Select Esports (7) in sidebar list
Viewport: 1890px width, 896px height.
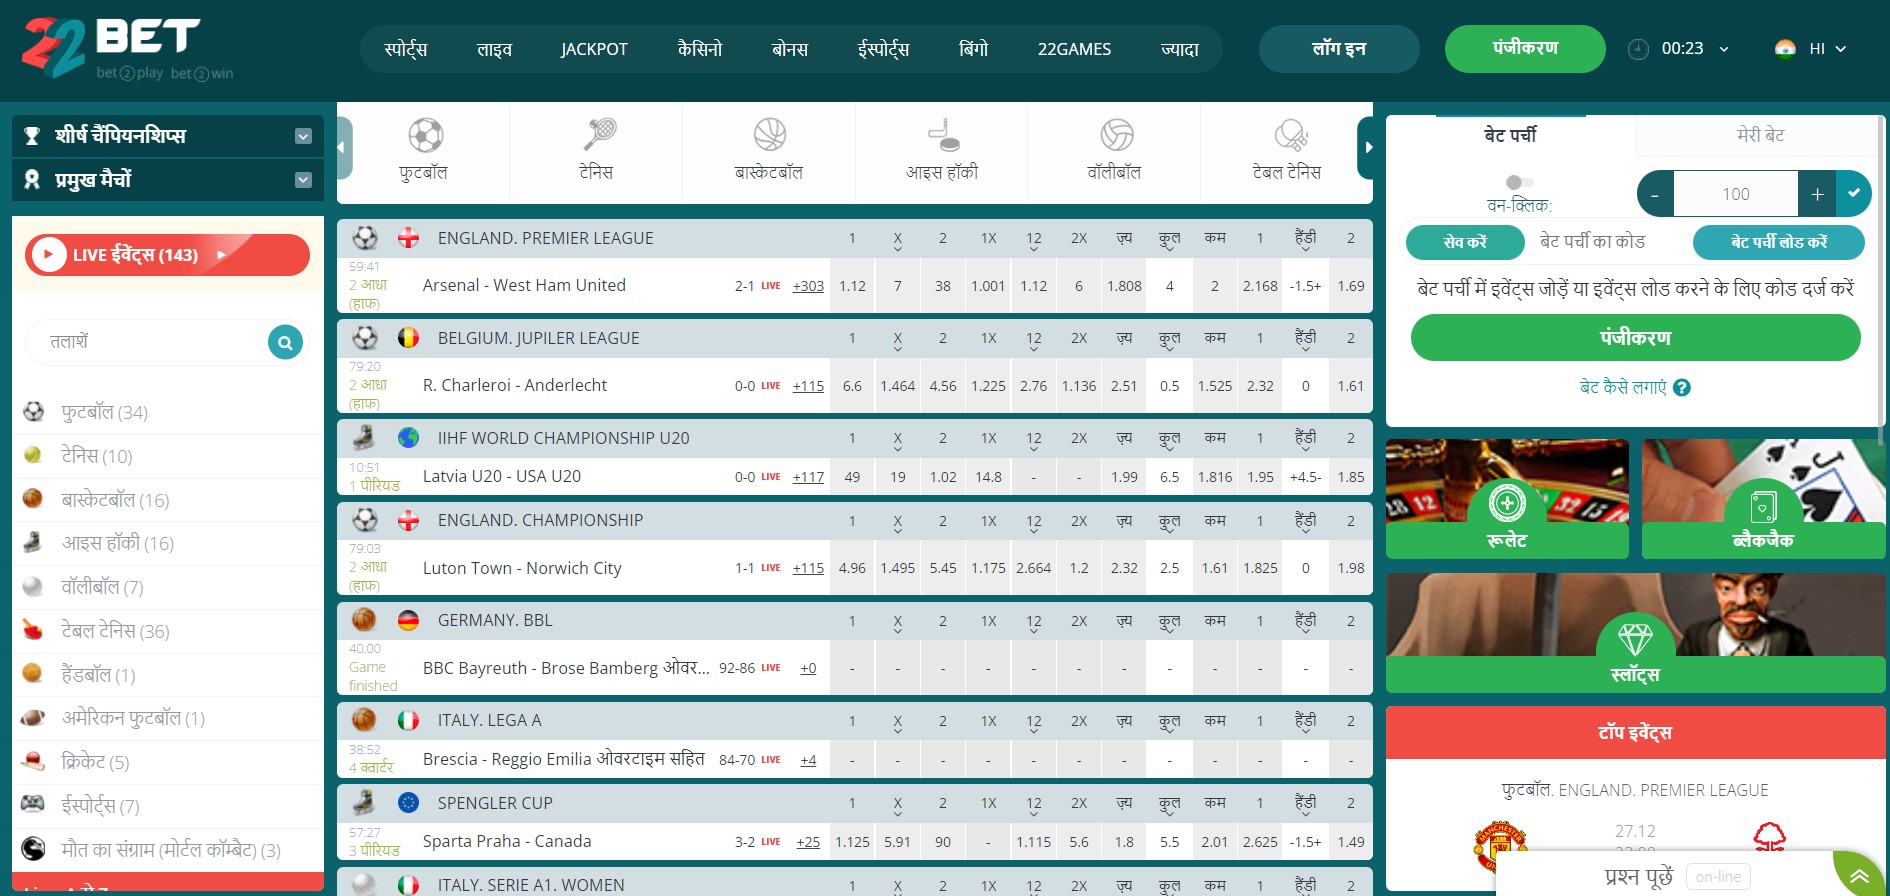(168, 806)
